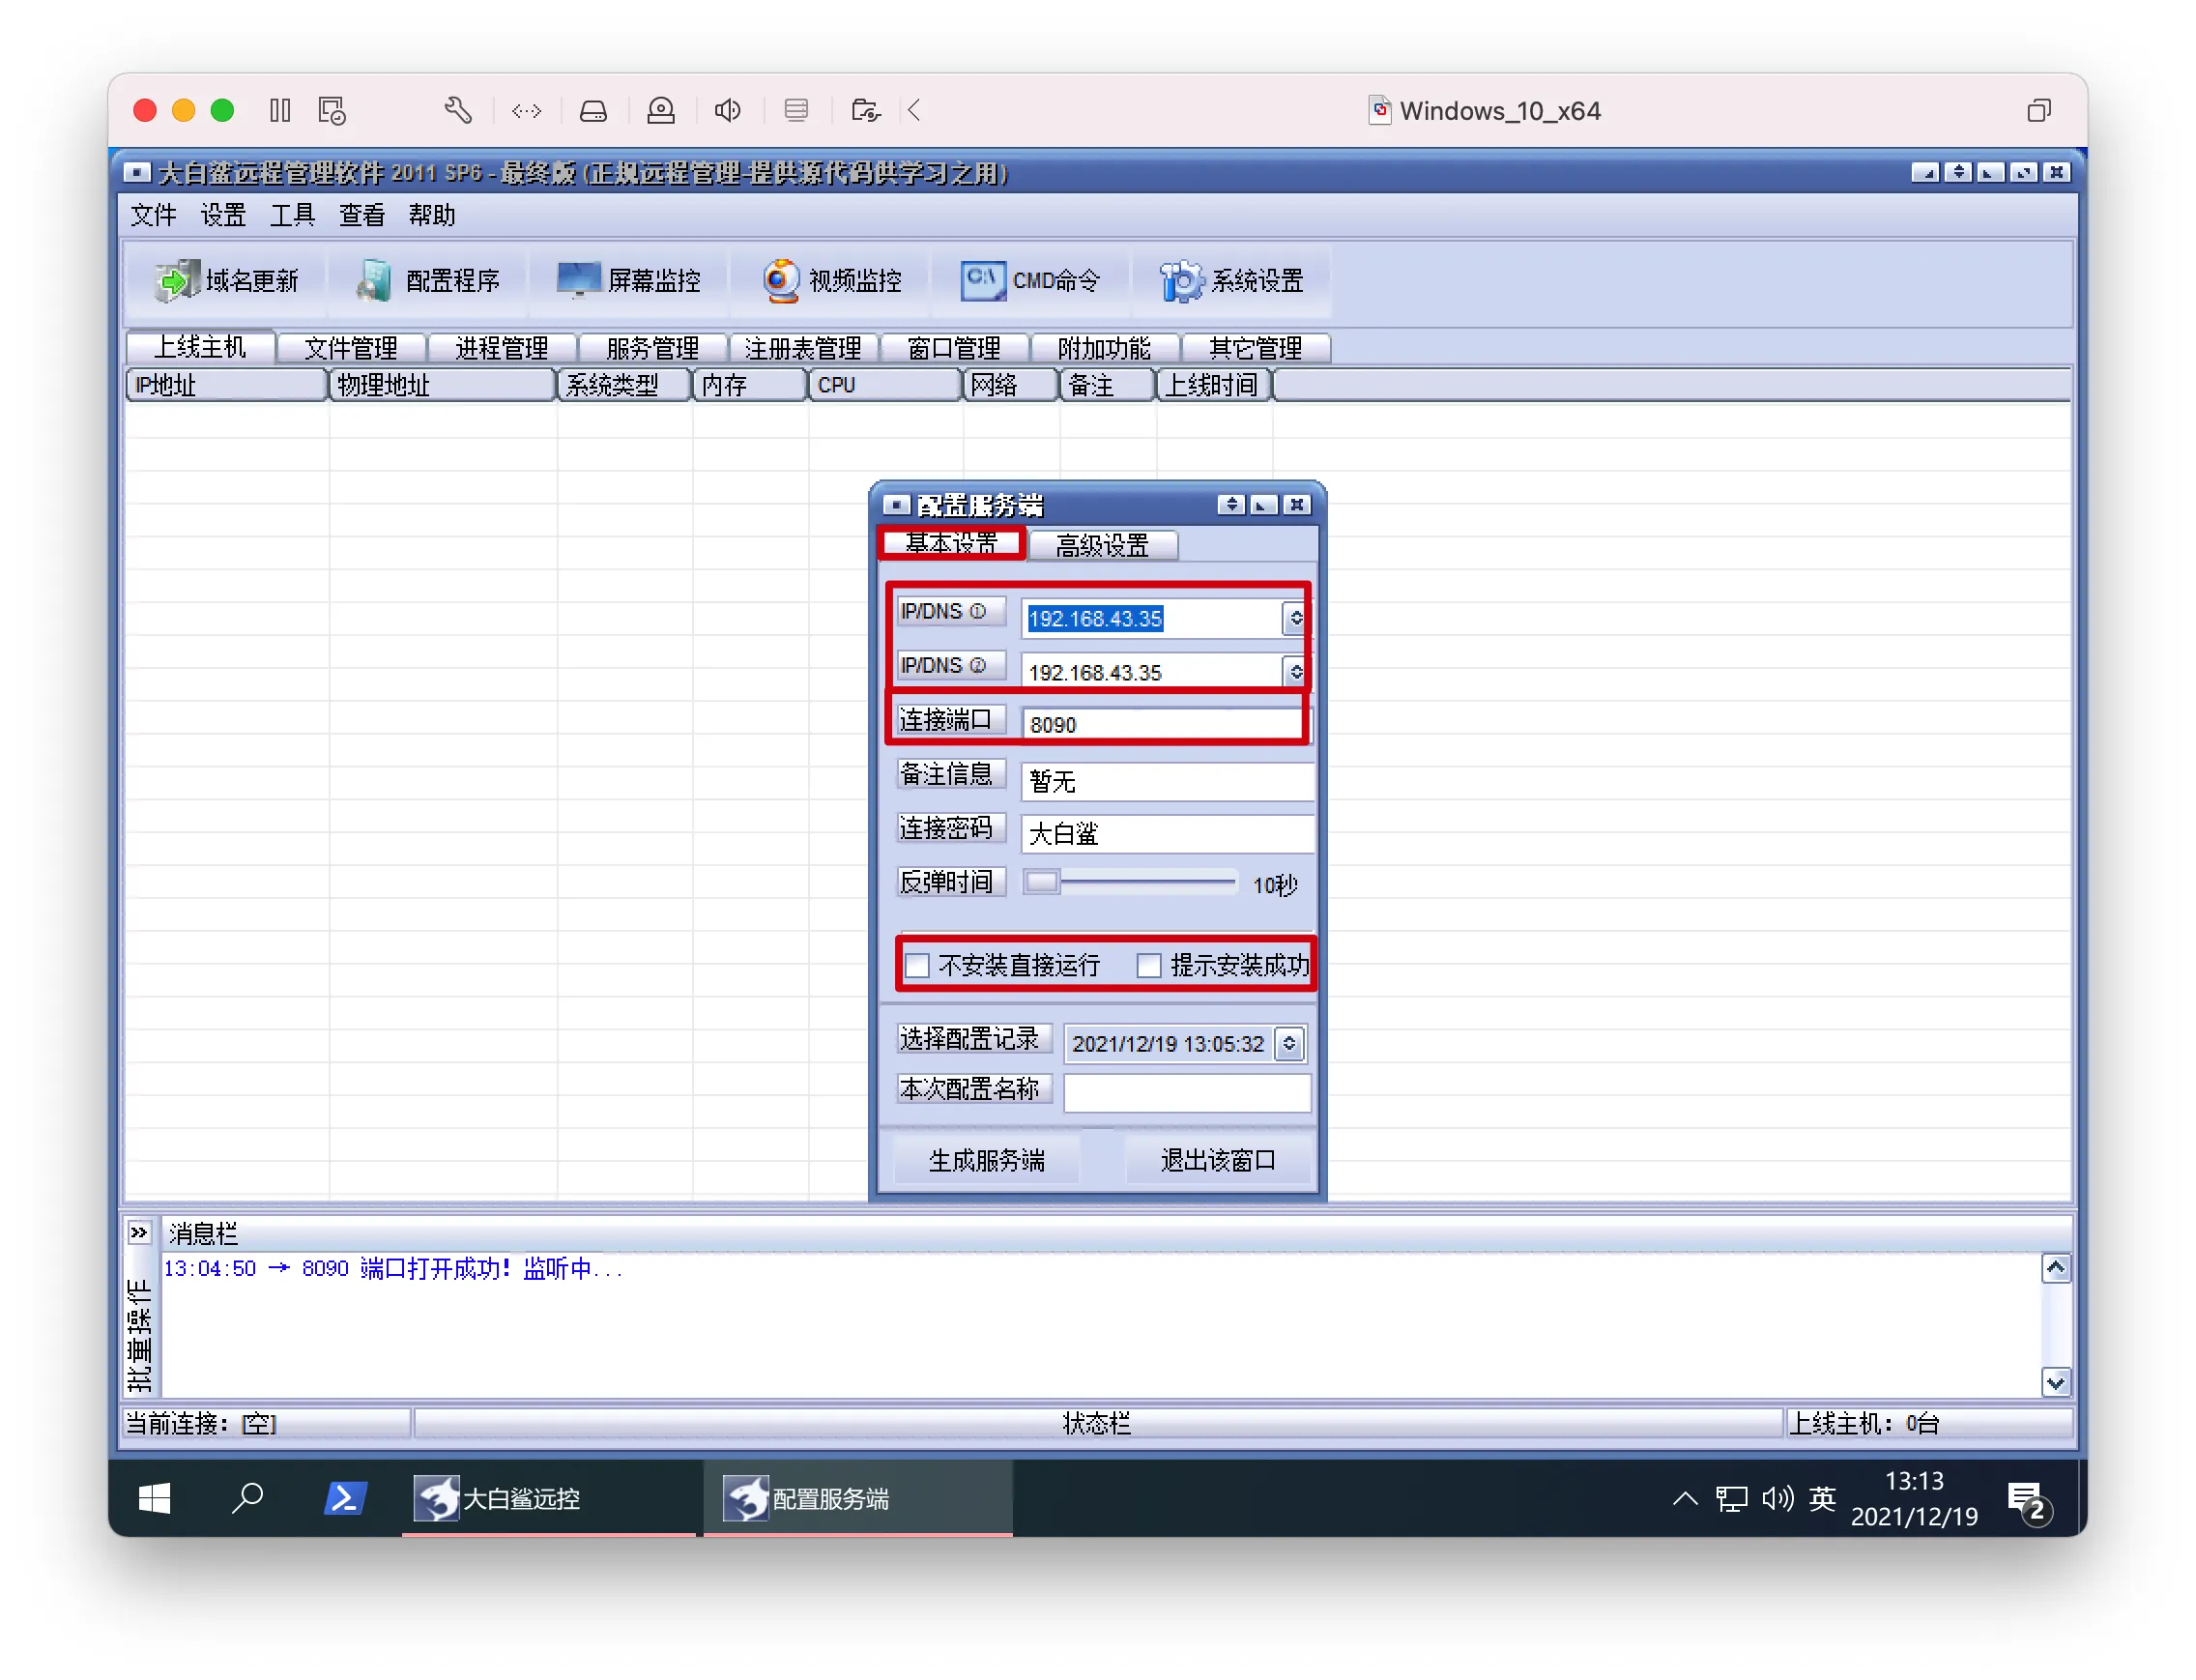
Task: Click the VM window tile icon at right
Action: point(2038,110)
